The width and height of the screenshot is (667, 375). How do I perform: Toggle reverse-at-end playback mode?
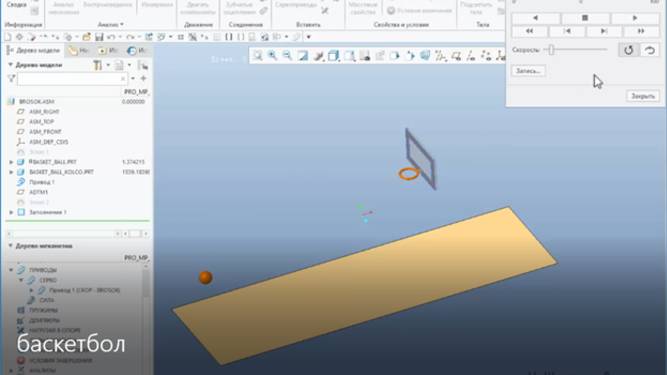(x=650, y=50)
